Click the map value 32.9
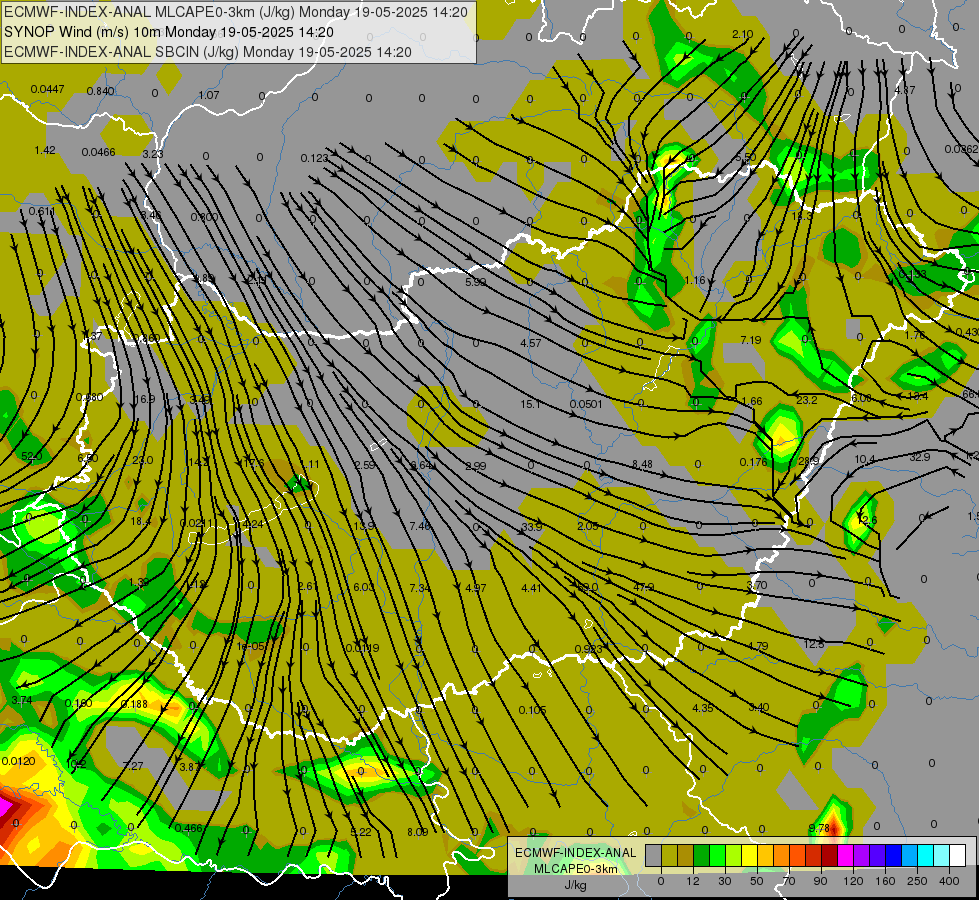979x900 pixels. point(919,457)
